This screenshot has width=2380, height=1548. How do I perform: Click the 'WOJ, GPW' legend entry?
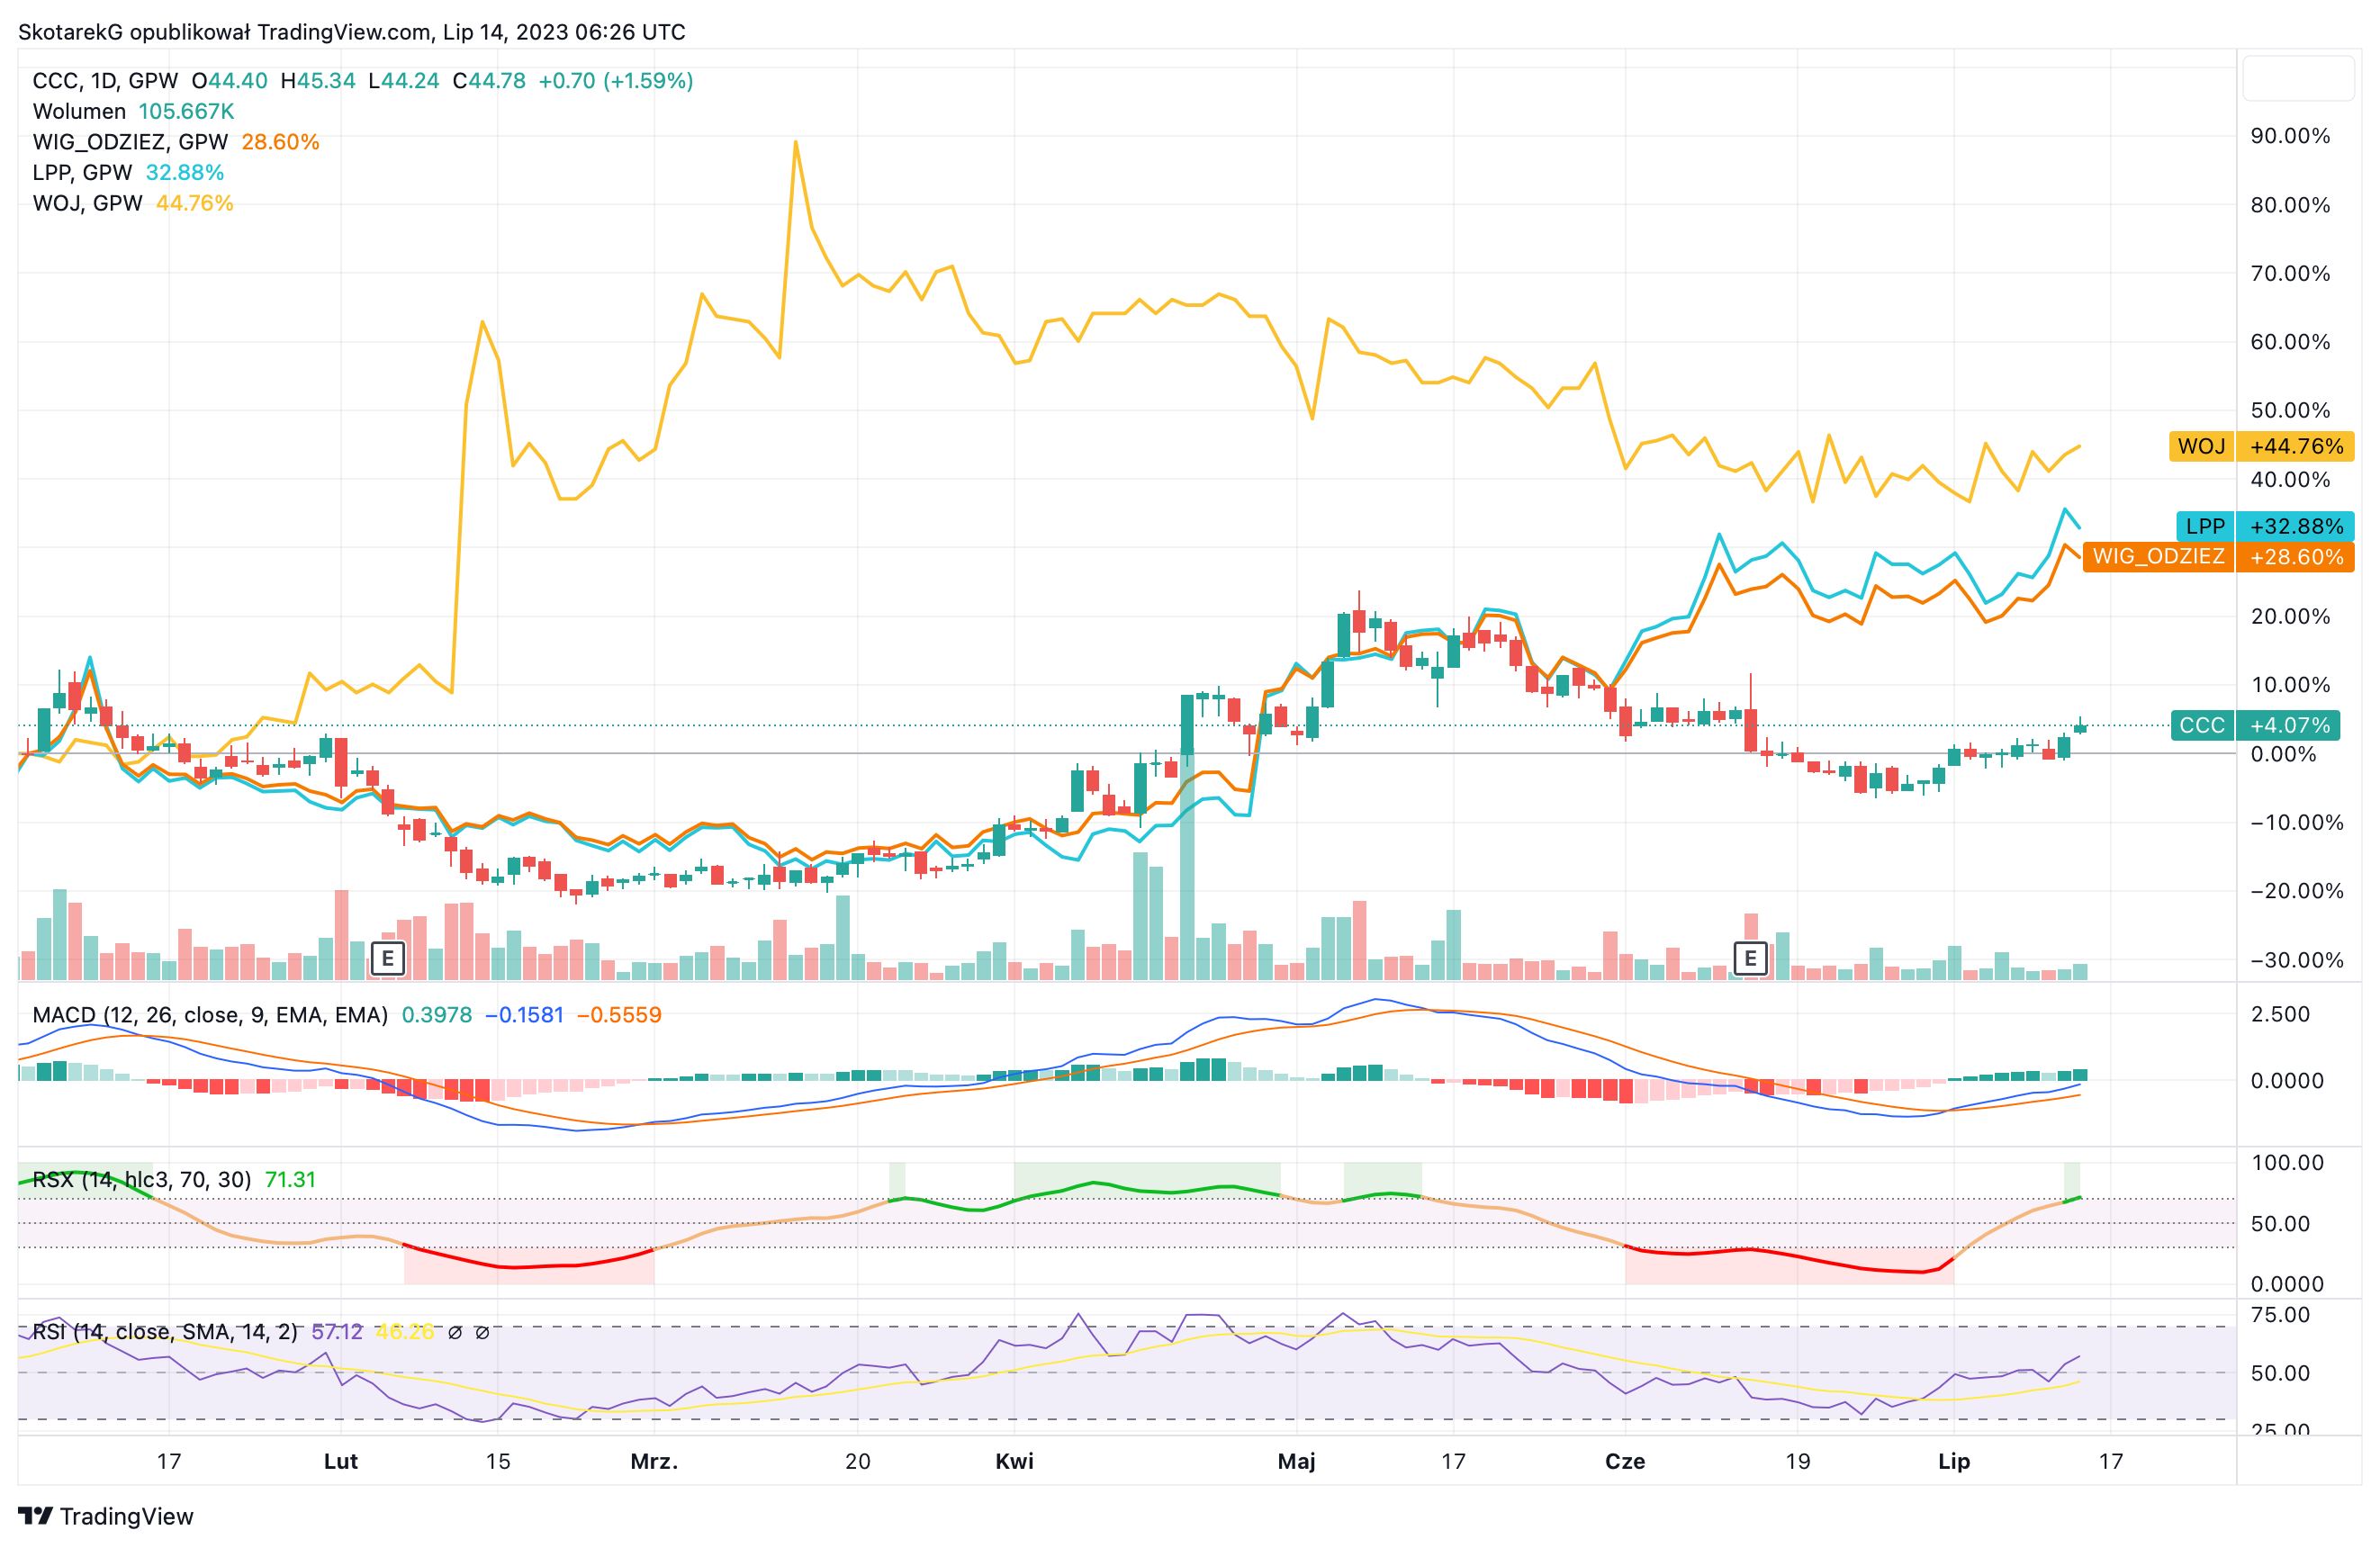[x=87, y=203]
